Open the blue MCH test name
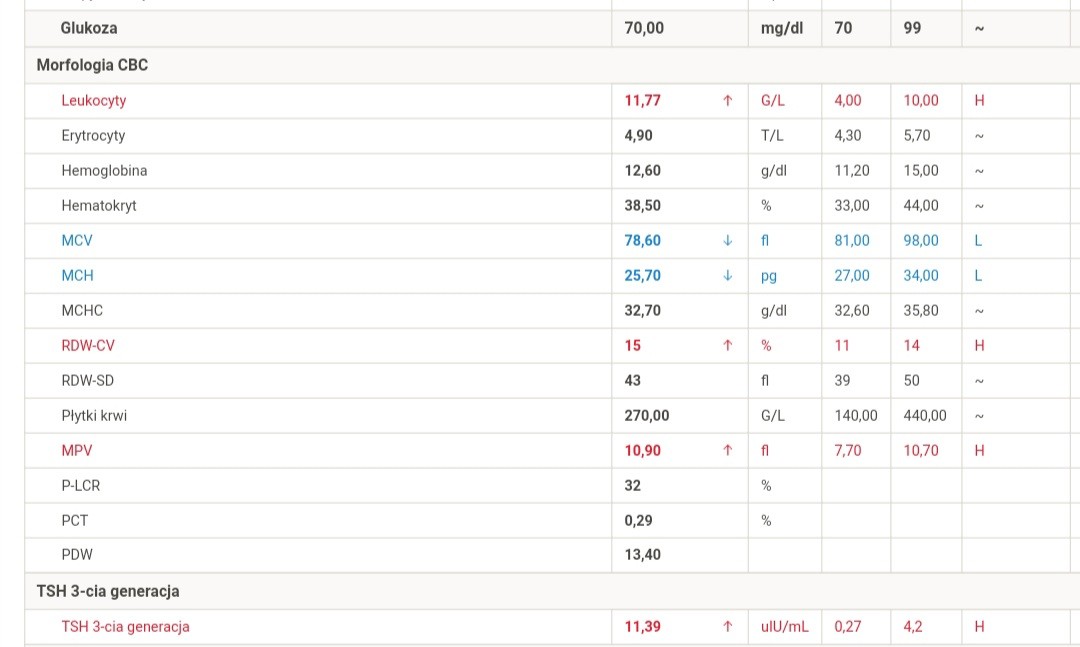The height and width of the screenshot is (647, 1080). [x=77, y=275]
